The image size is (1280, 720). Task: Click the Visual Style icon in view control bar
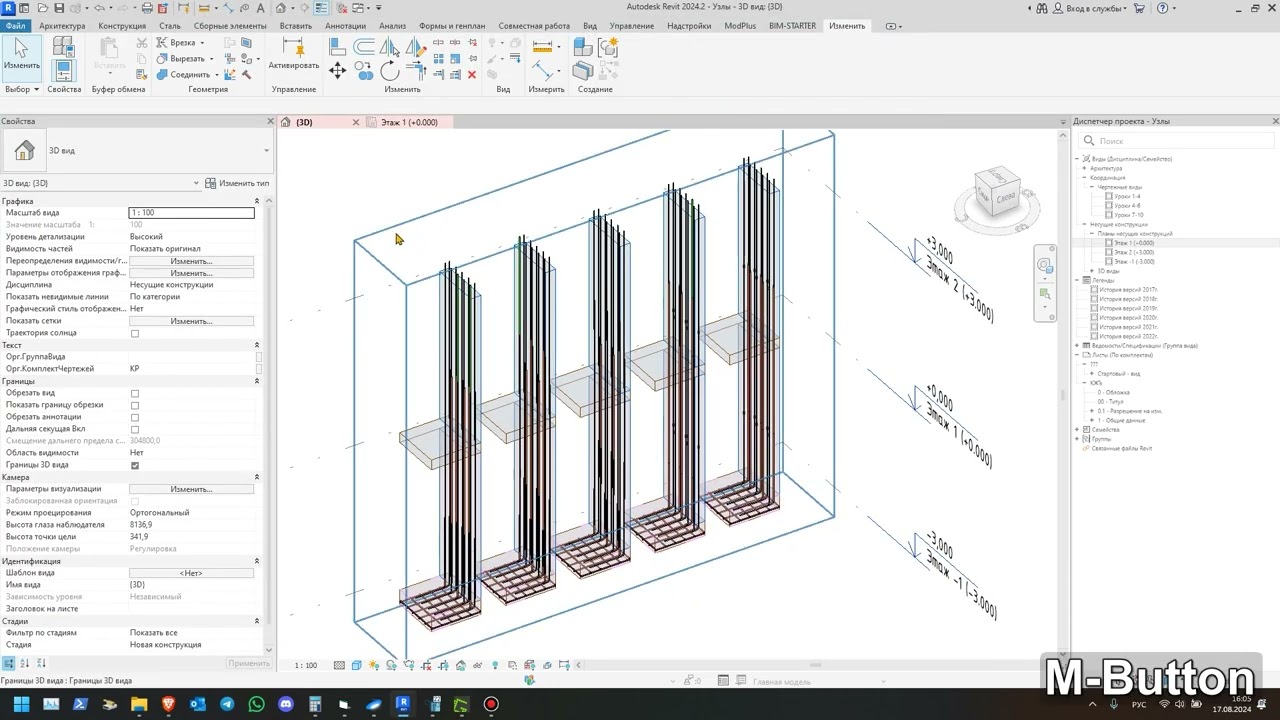click(x=357, y=665)
